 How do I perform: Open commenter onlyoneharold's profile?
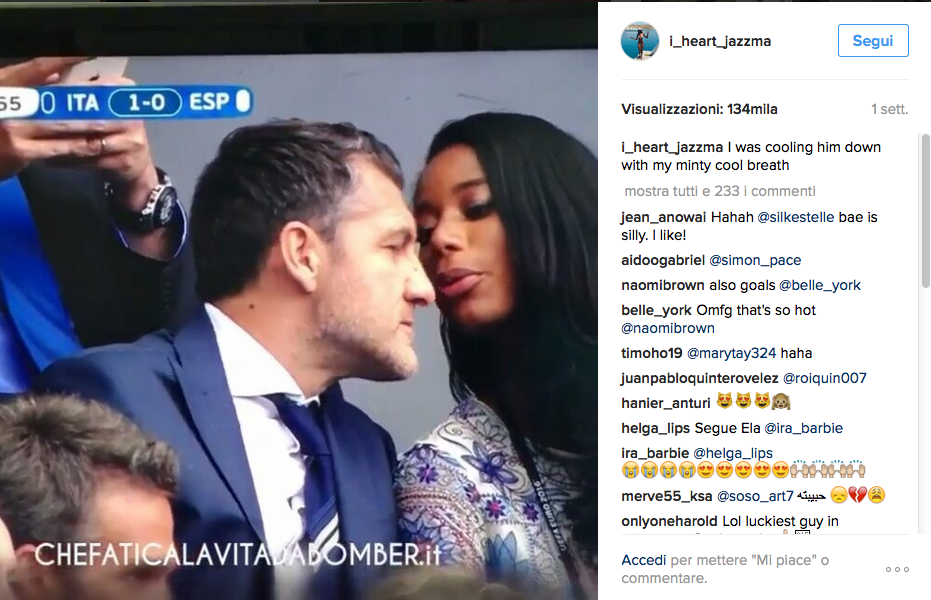coord(669,521)
